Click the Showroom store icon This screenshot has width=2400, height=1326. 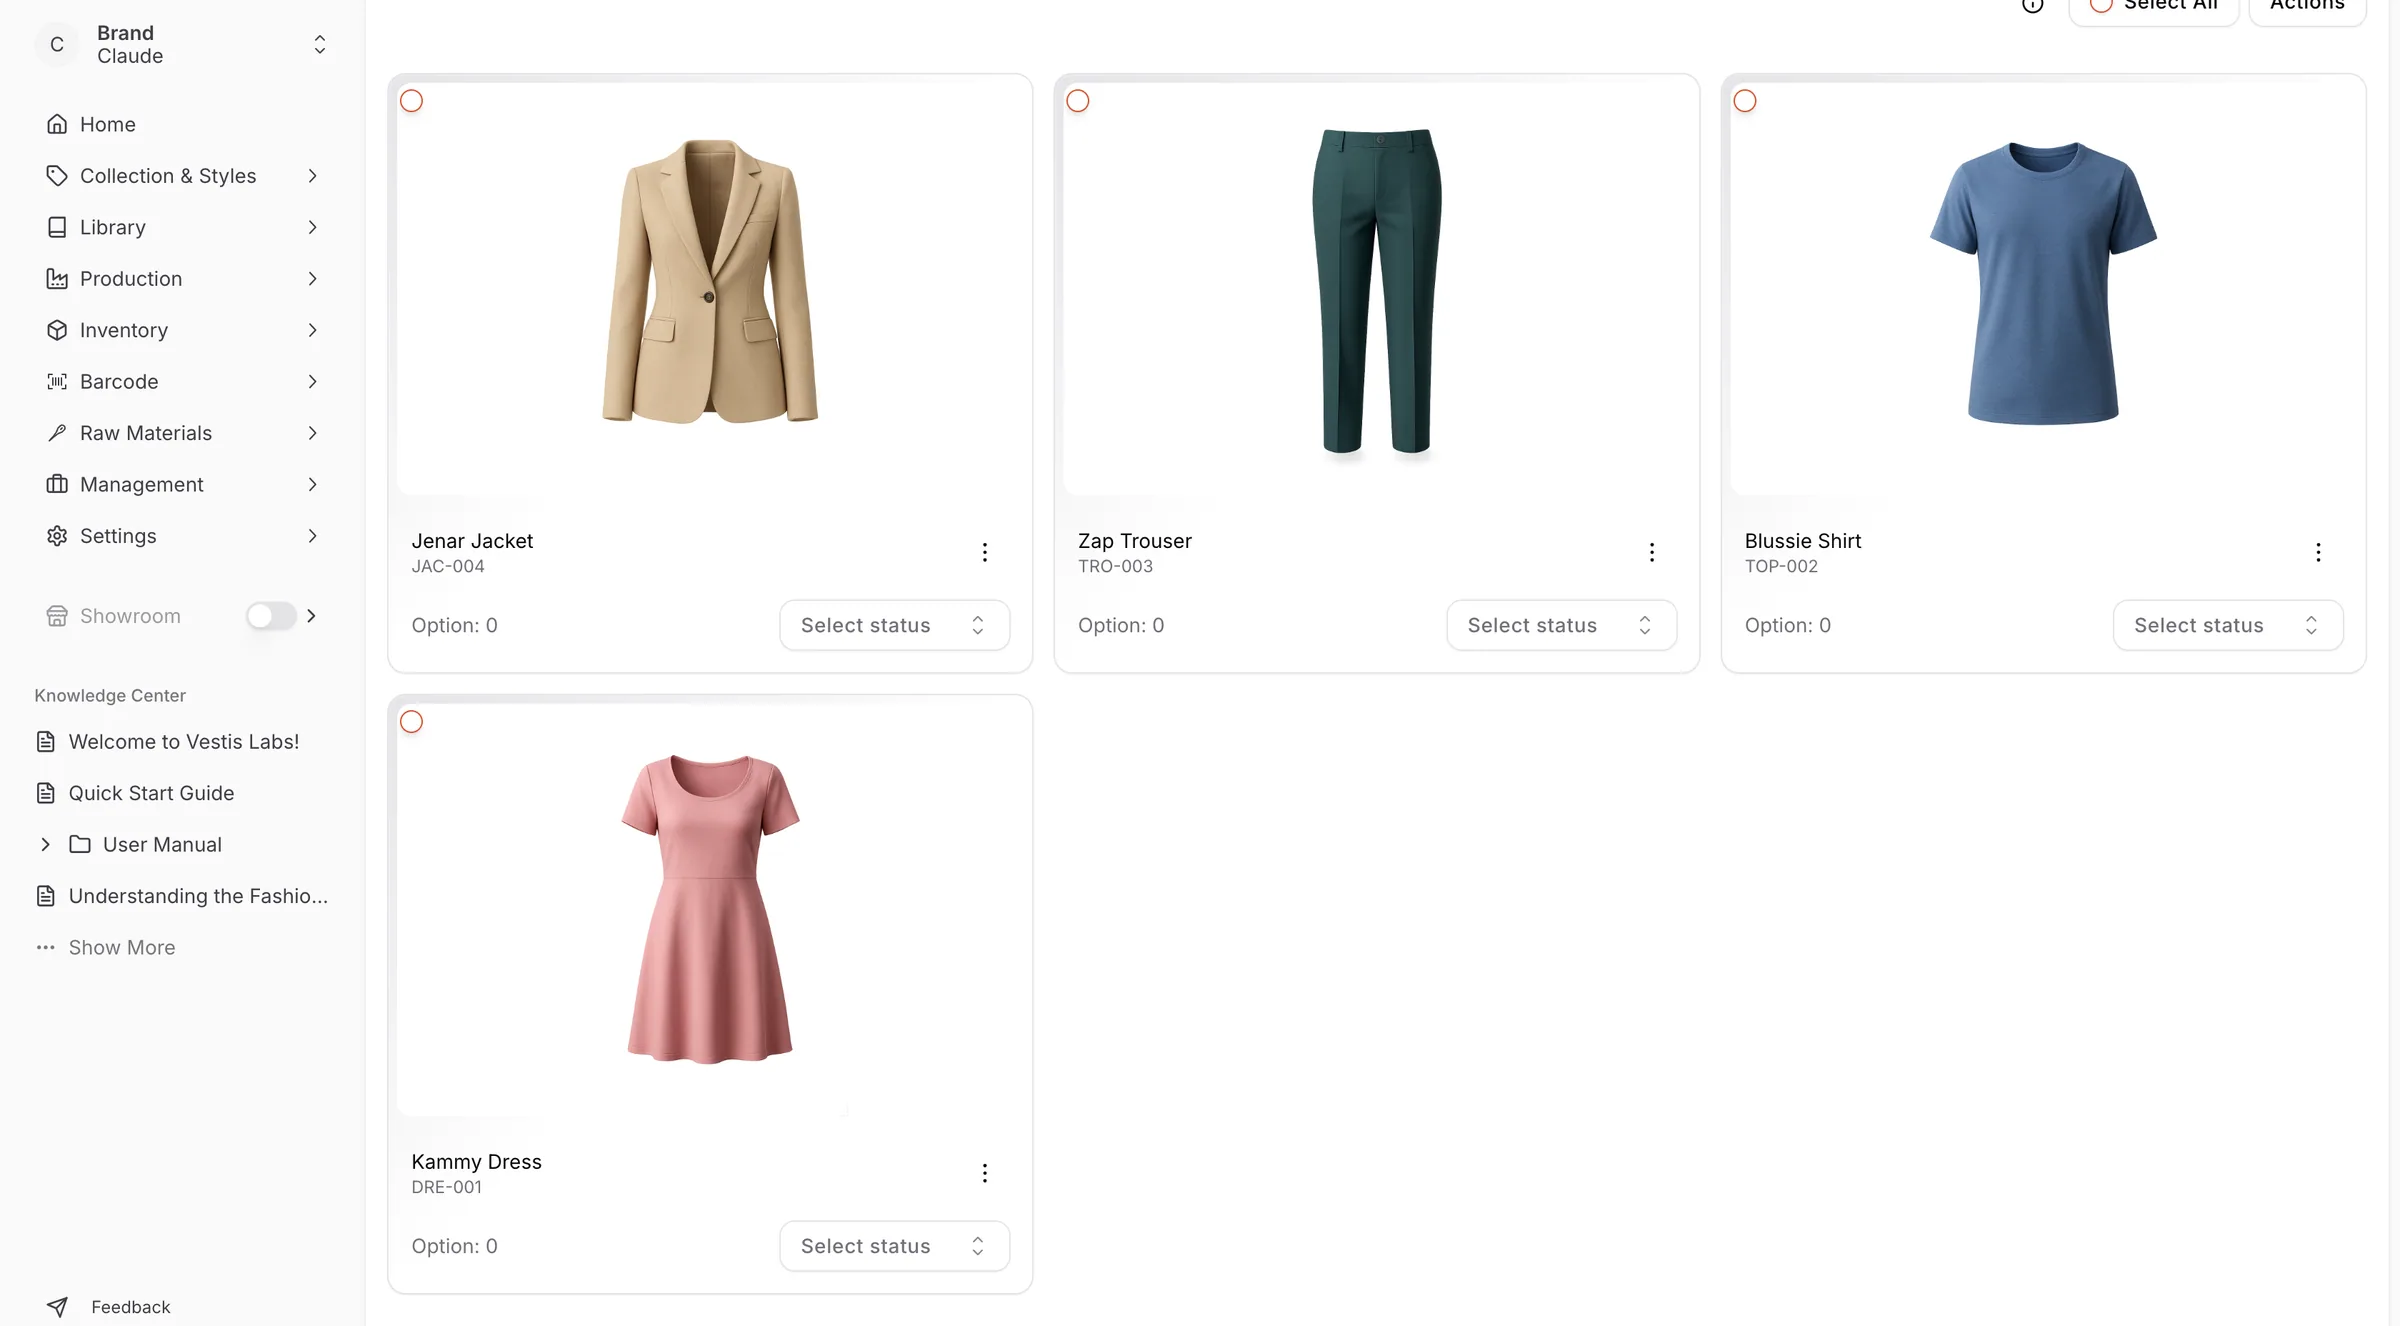57,616
